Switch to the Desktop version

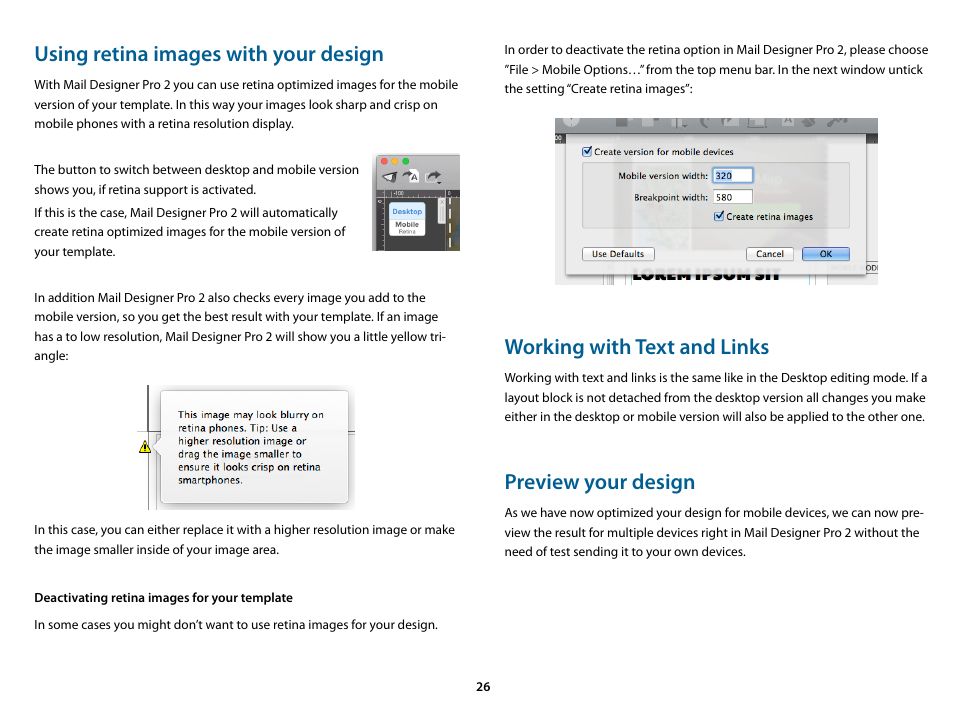tap(407, 211)
